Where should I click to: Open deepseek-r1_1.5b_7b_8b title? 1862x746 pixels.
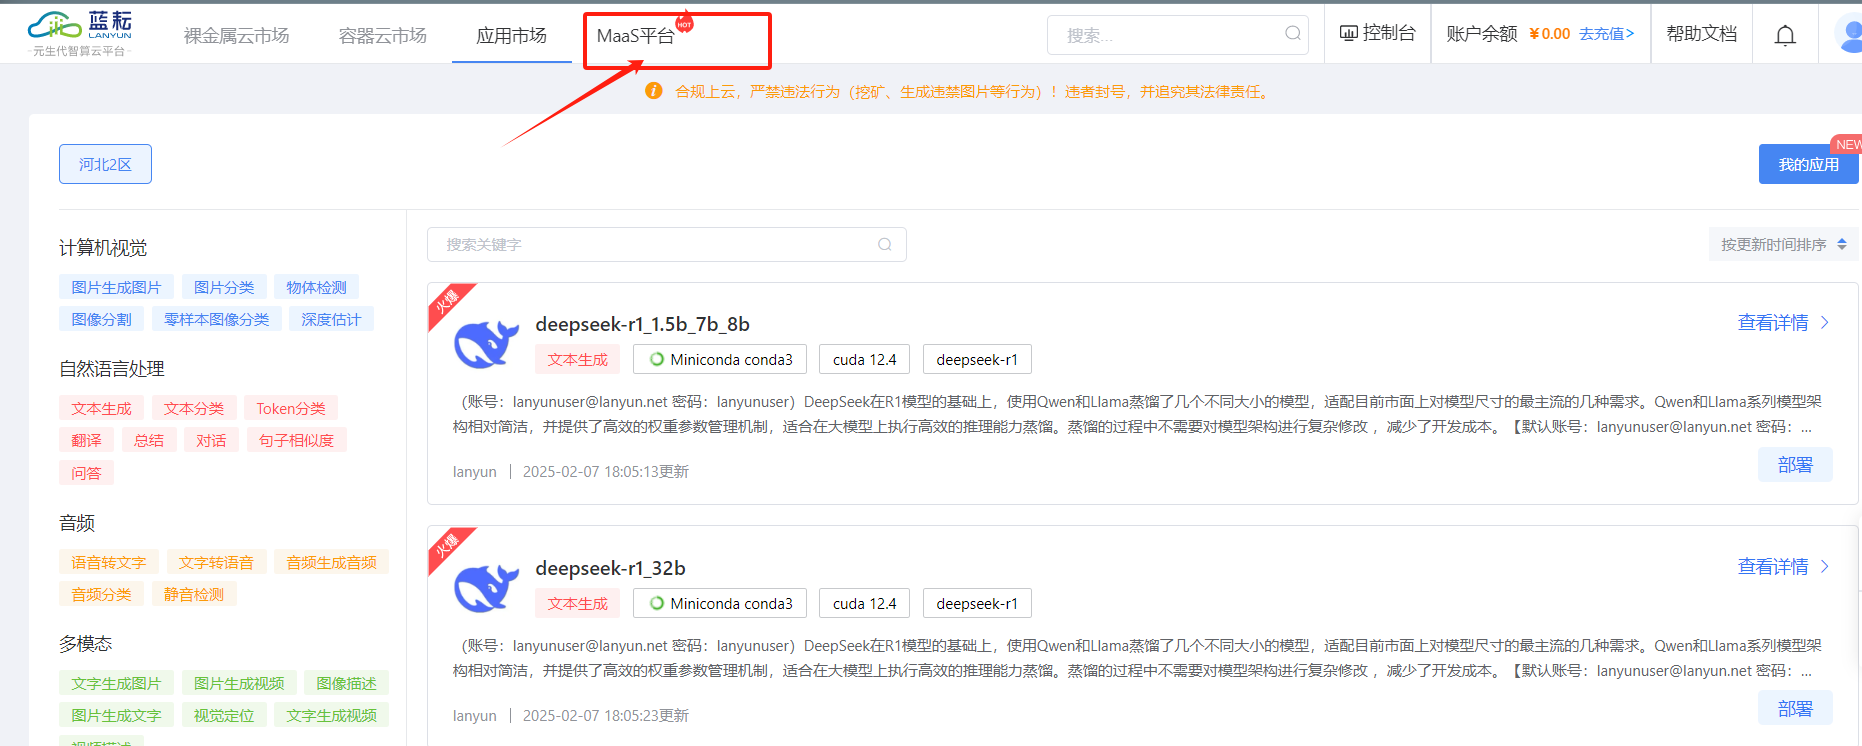tap(642, 324)
